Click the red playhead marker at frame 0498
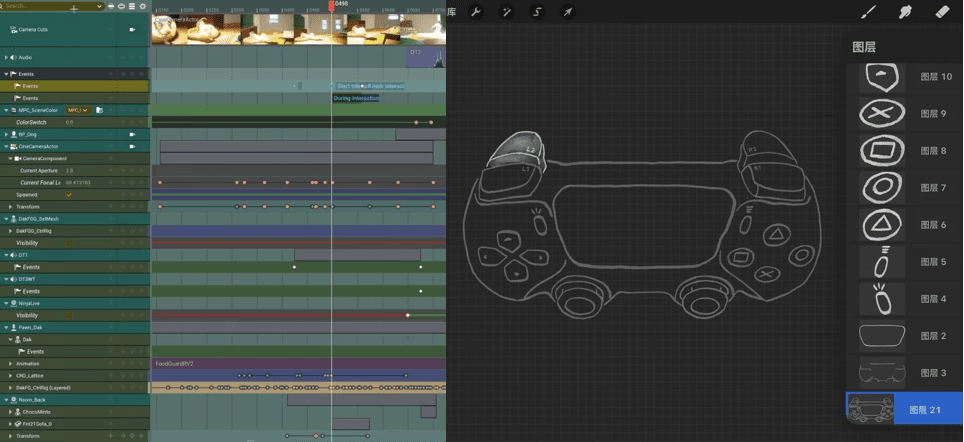964x442 pixels. pos(331,6)
